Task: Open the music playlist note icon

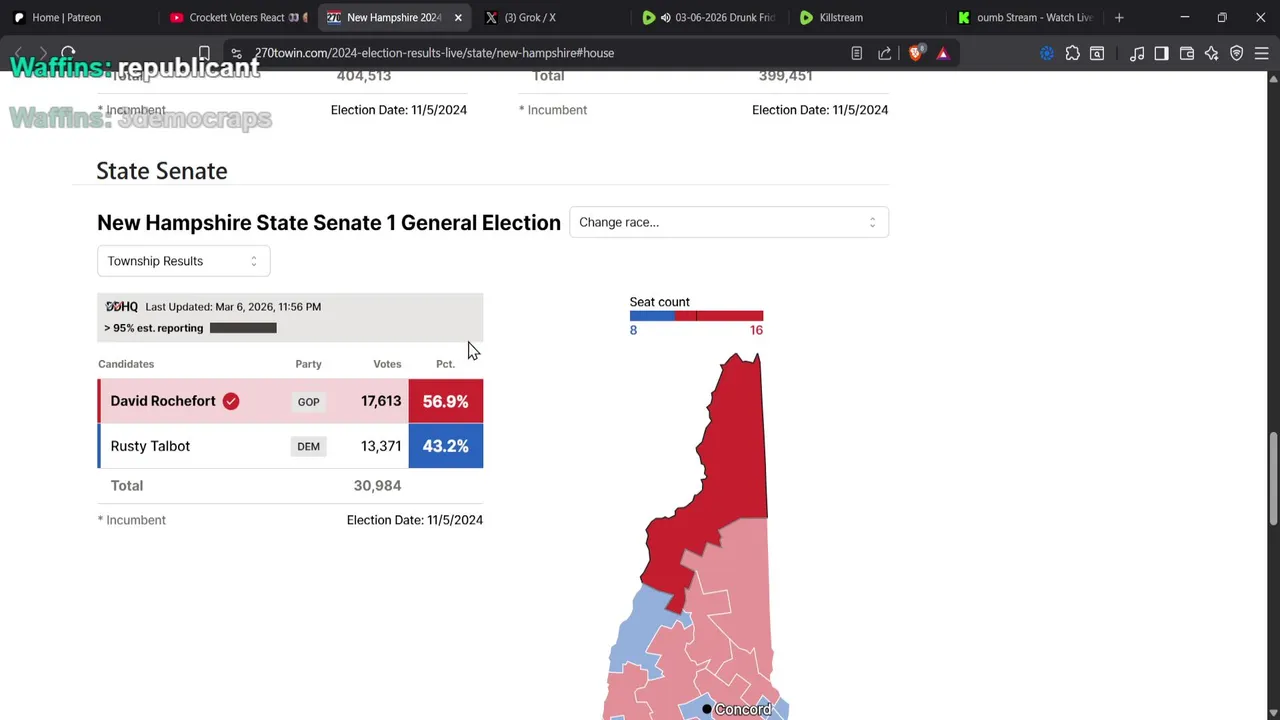Action: (1137, 53)
